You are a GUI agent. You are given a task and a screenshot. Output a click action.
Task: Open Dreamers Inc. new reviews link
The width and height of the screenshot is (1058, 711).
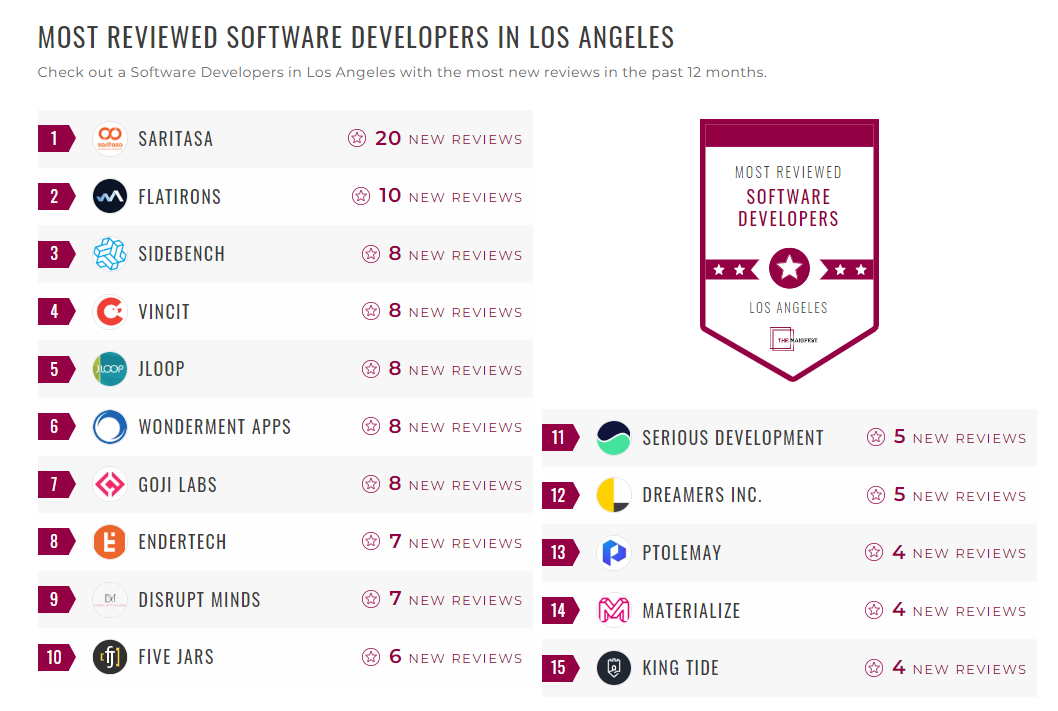pyautogui.click(x=946, y=495)
